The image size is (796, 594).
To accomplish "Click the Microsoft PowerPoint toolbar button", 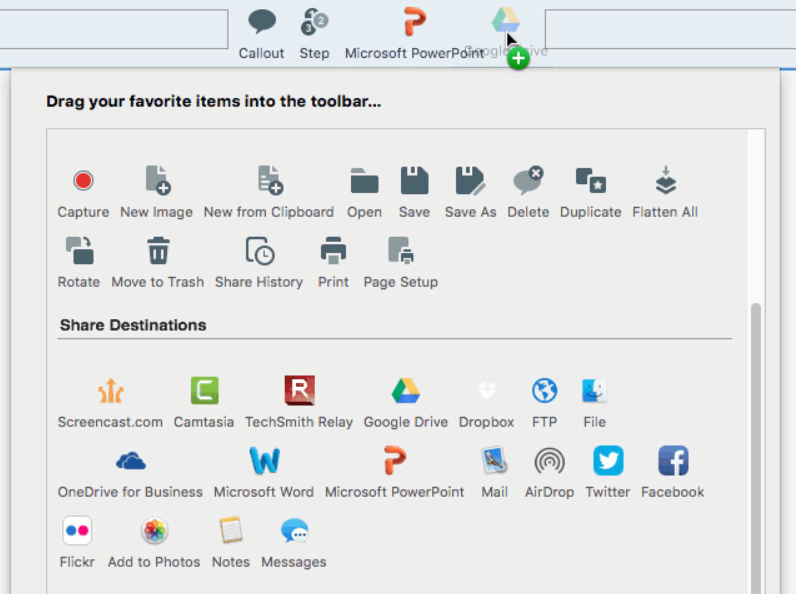I will pyautogui.click(x=414, y=34).
